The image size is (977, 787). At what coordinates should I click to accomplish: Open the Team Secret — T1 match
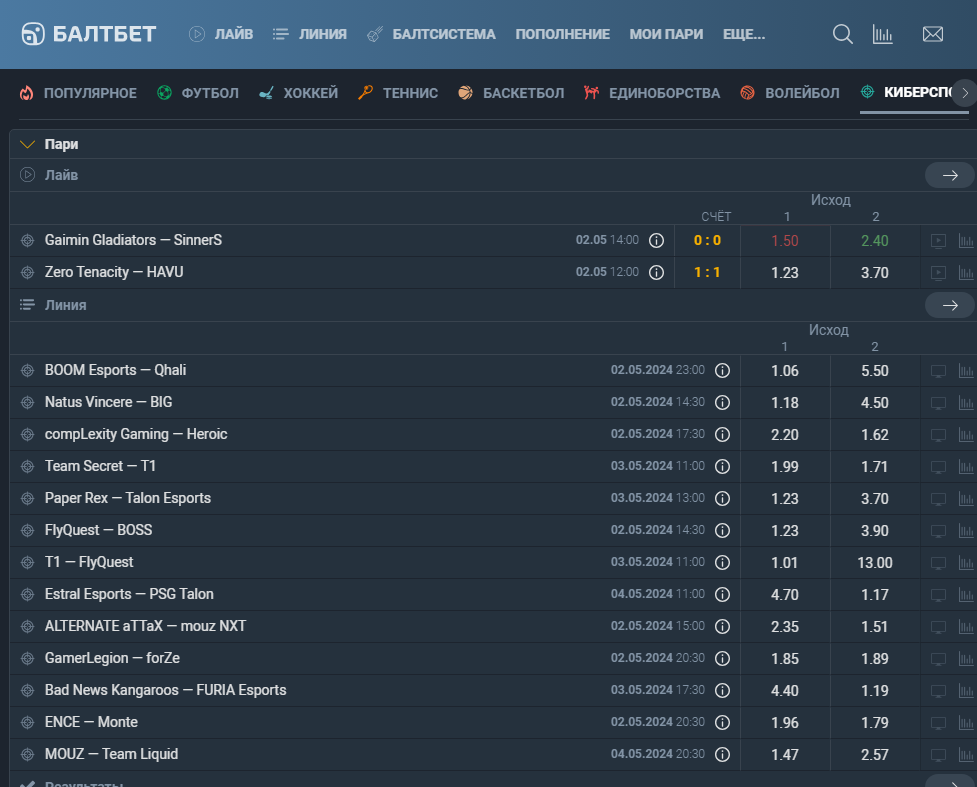click(100, 466)
